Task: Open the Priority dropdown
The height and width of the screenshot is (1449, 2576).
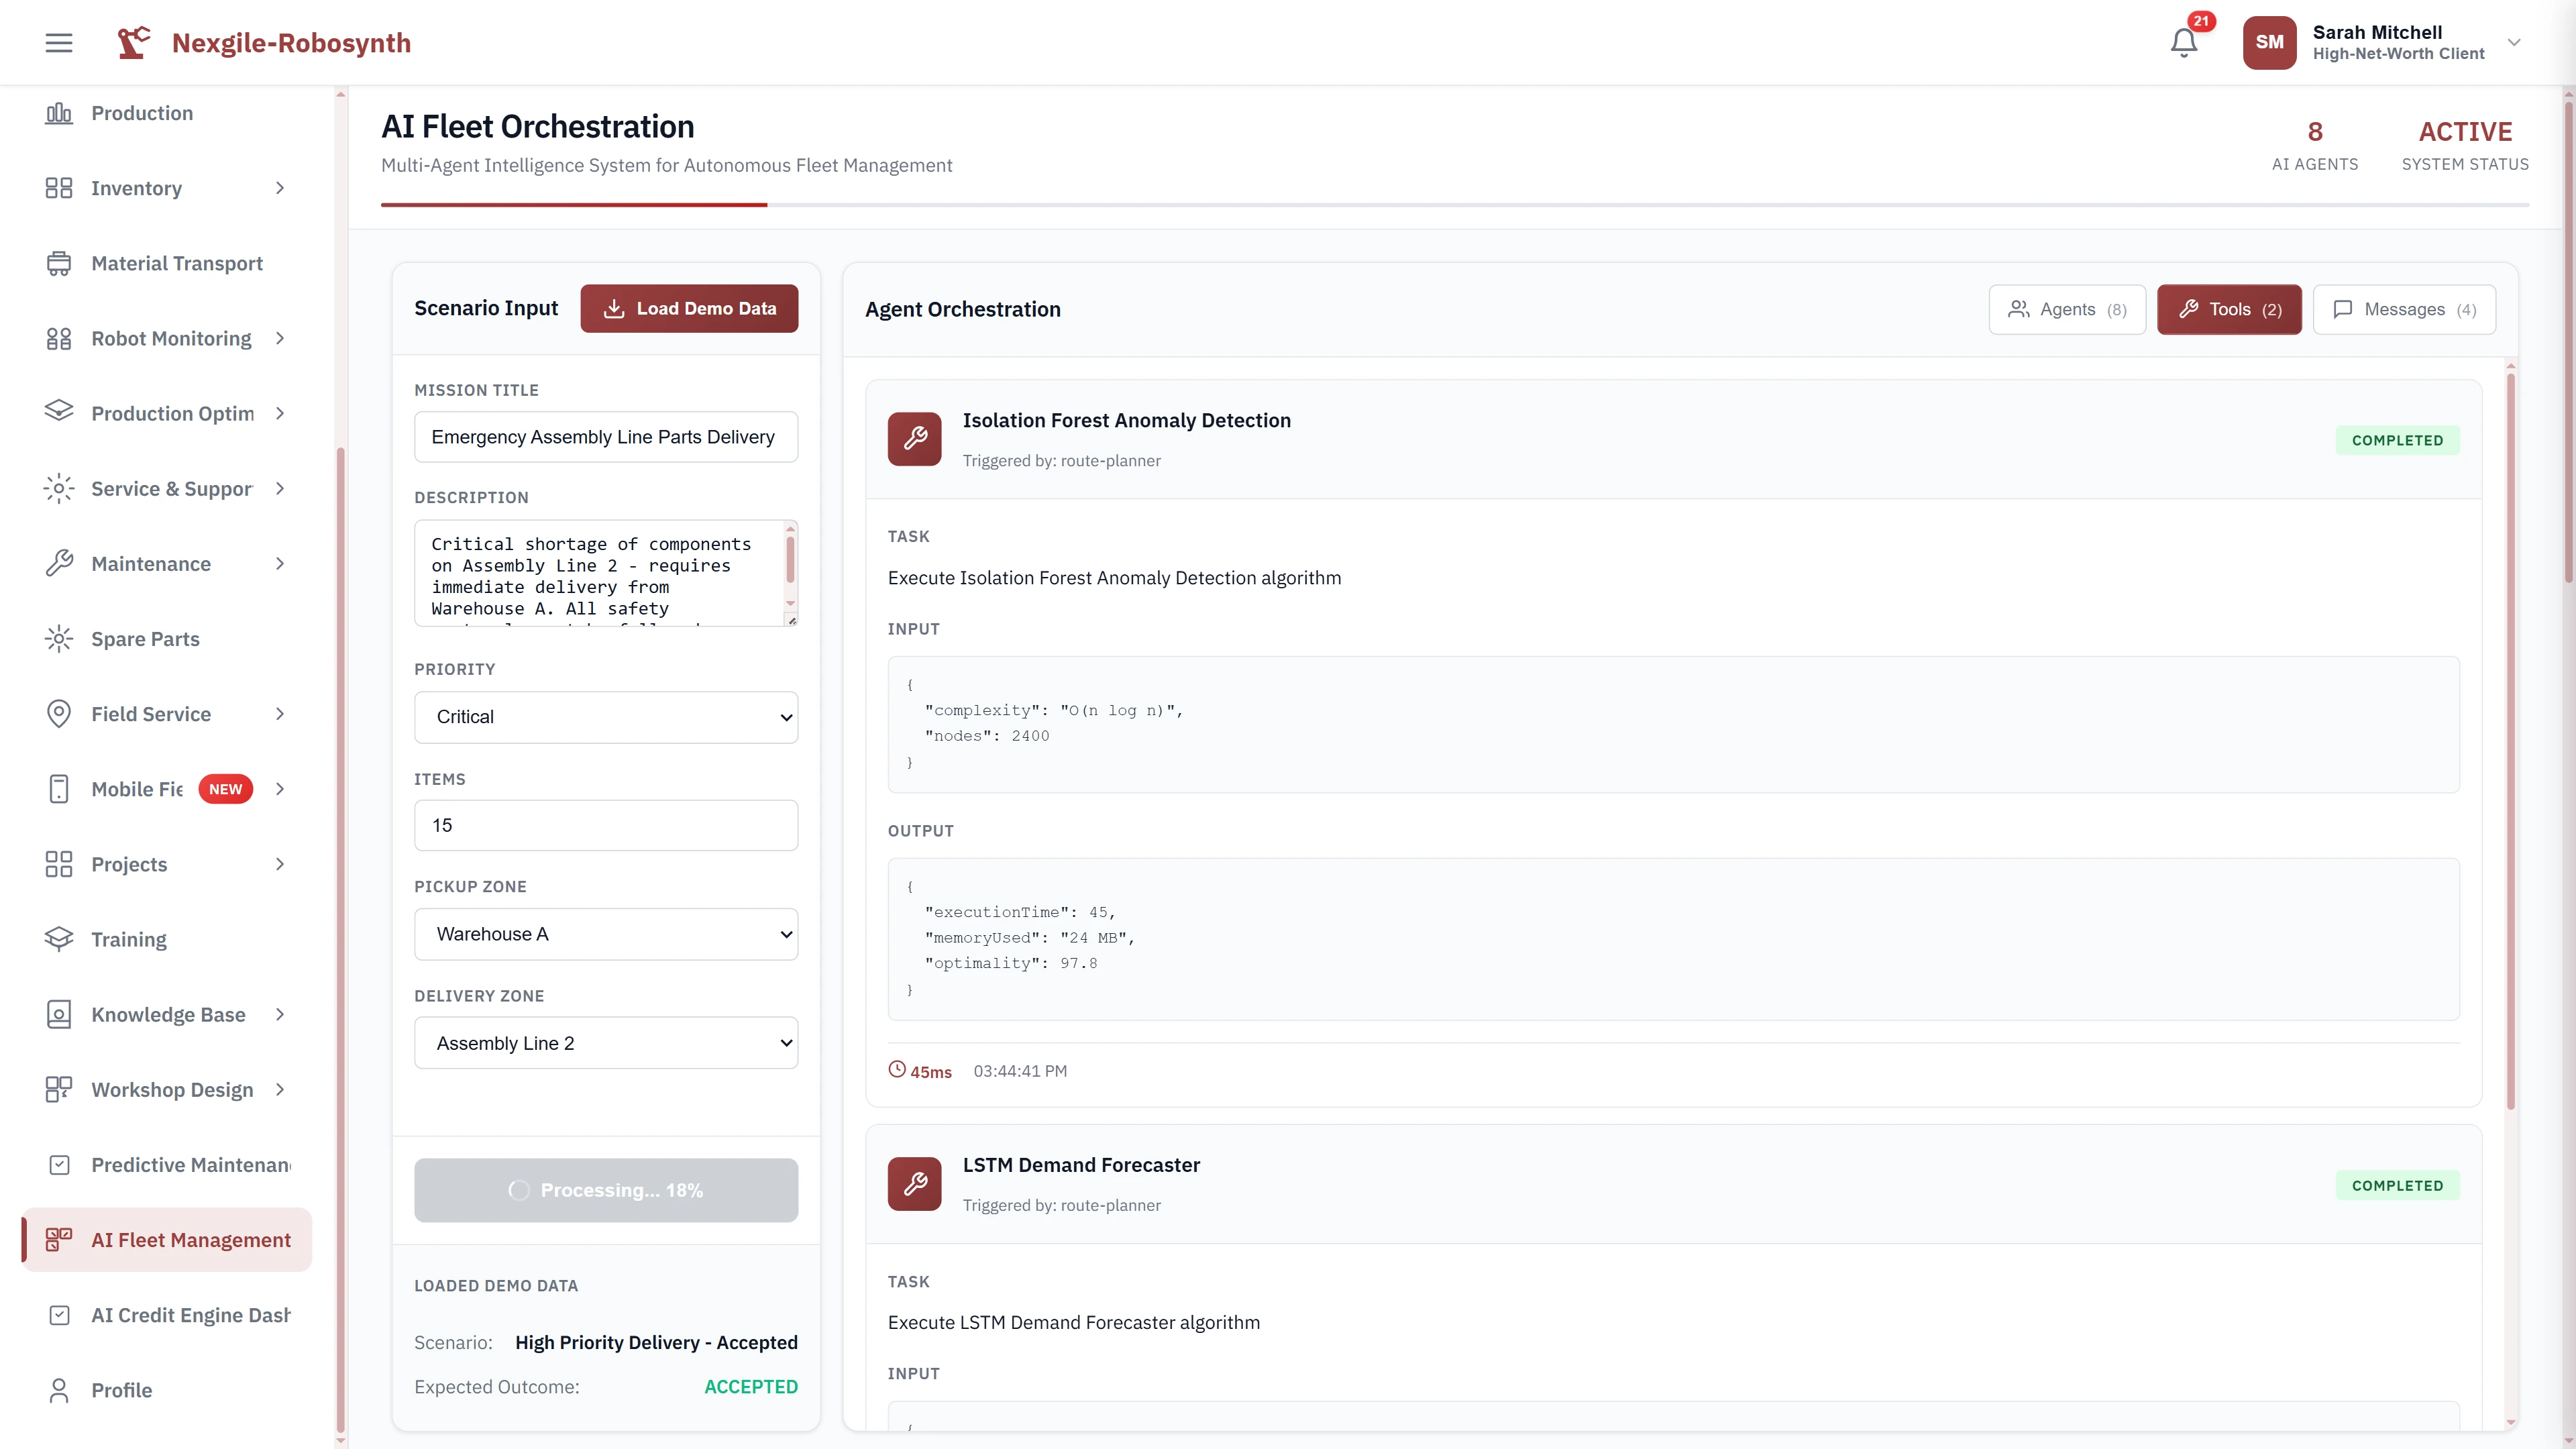Action: (x=606, y=717)
